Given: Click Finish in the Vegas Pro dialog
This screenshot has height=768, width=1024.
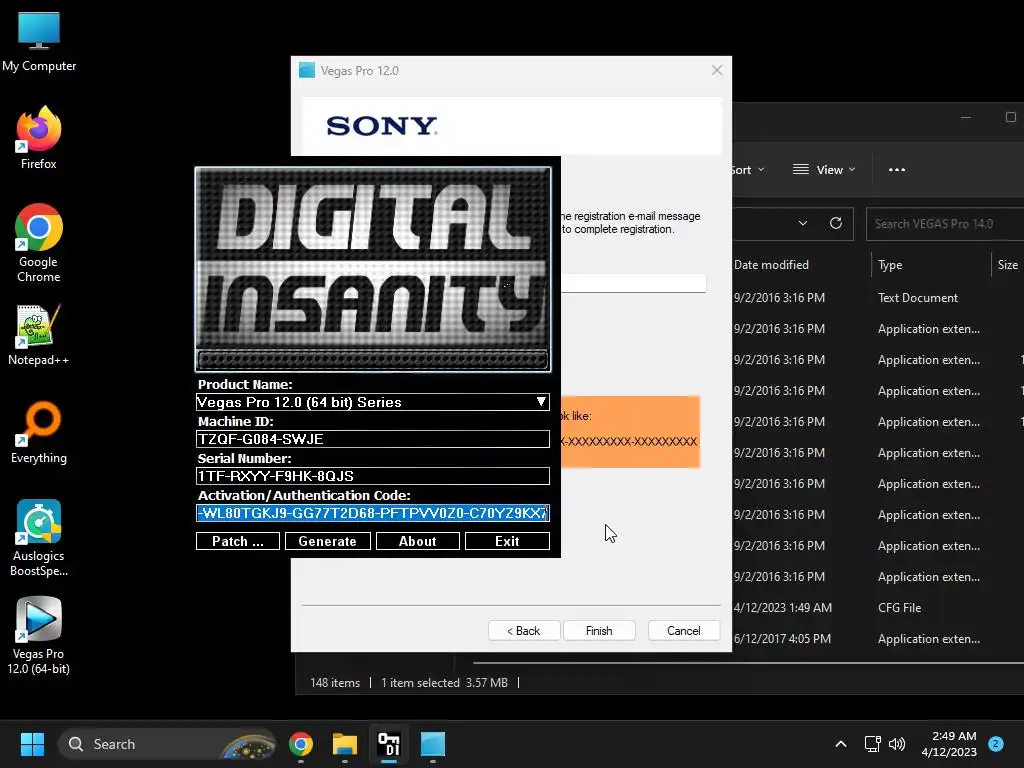Looking at the screenshot, I should pos(599,631).
